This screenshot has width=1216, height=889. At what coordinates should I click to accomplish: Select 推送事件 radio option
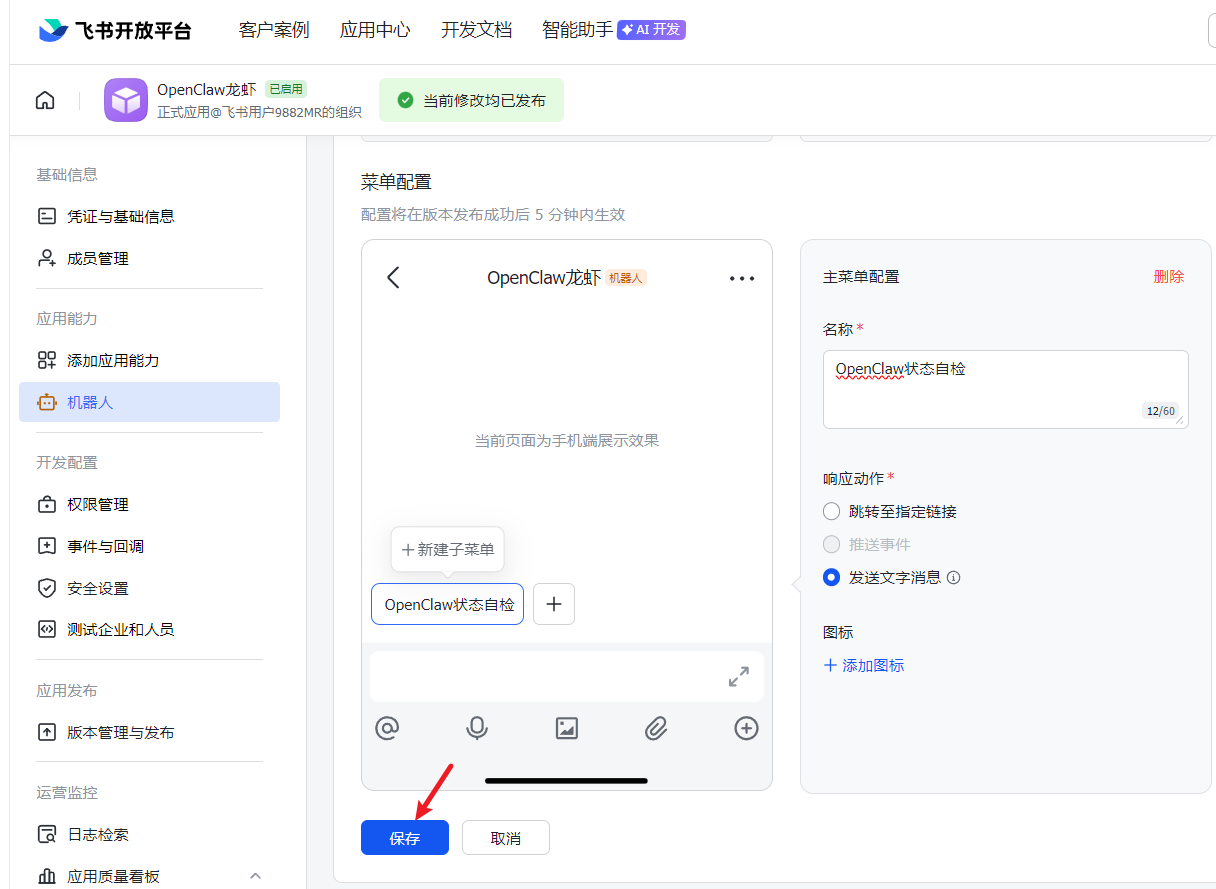pos(831,544)
